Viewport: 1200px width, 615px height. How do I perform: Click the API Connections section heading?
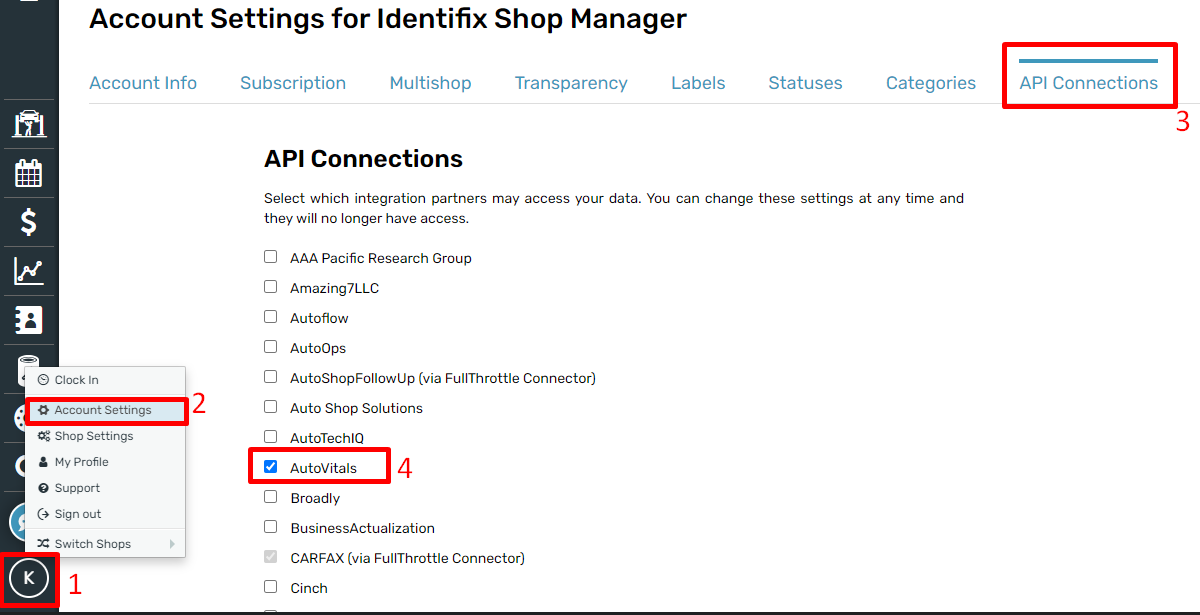tap(363, 159)
